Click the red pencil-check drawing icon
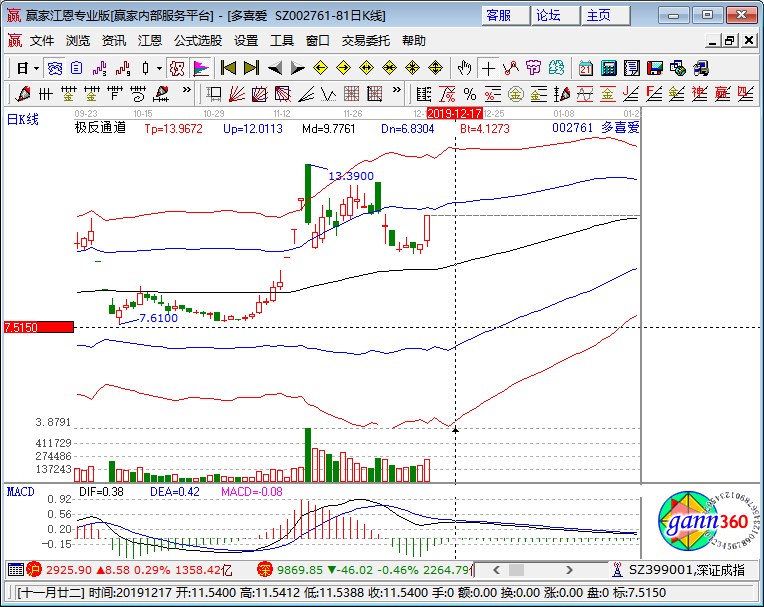 22,94
